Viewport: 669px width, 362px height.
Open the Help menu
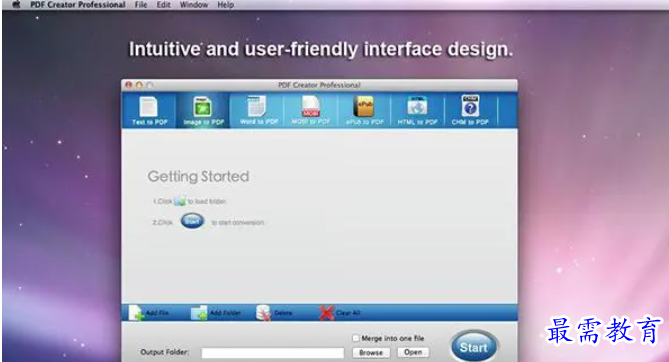pos(225,5)
